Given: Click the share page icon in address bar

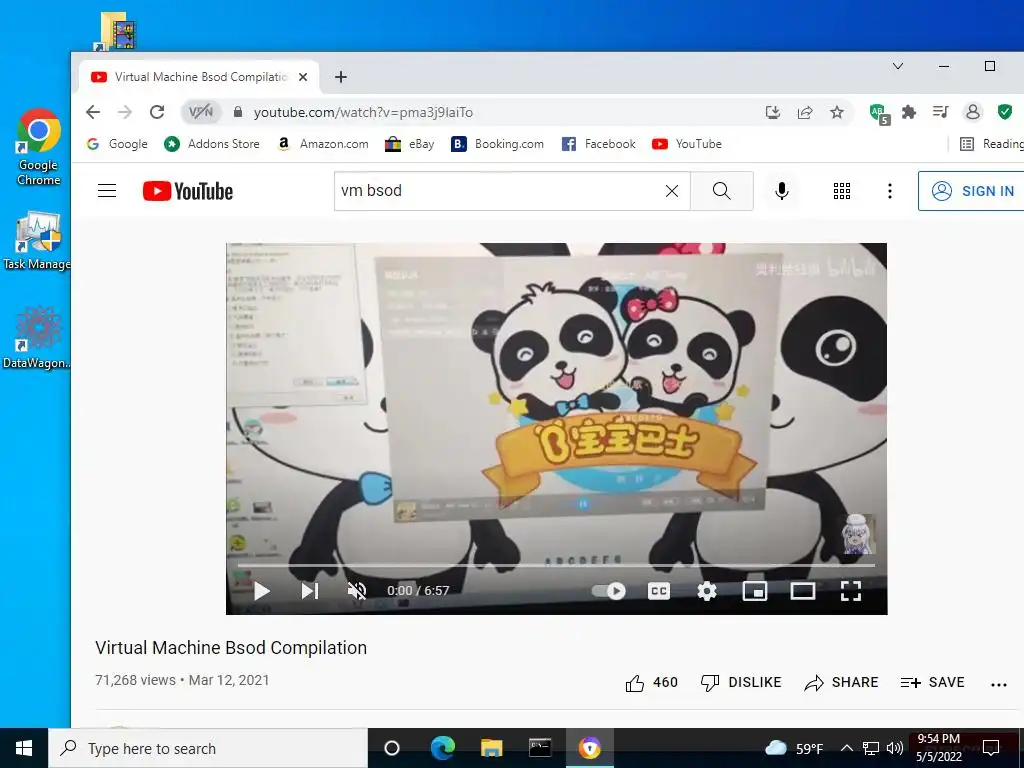Looking at the screenshot, I should point(805,112).
